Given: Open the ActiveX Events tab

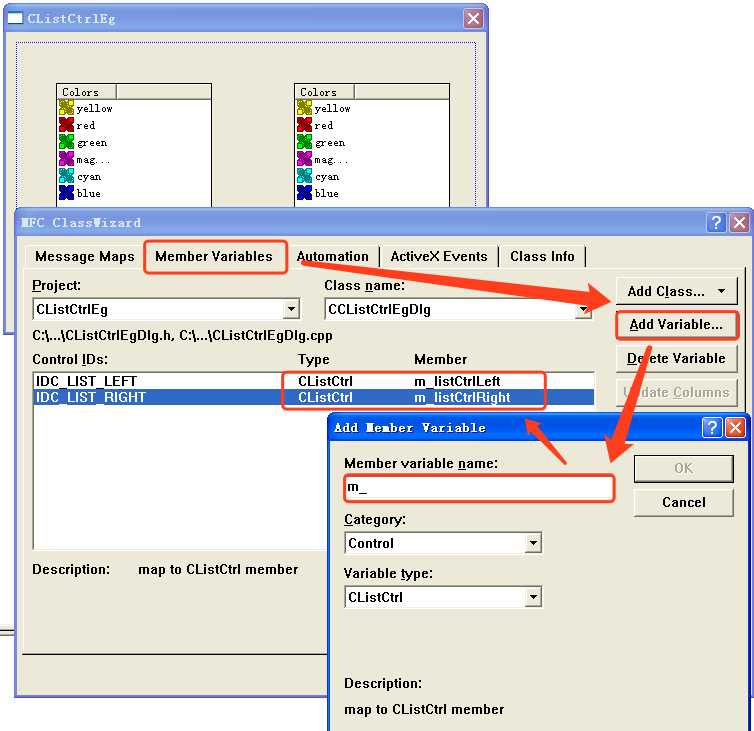Looking at the screenshot, I should click(439, 256).
